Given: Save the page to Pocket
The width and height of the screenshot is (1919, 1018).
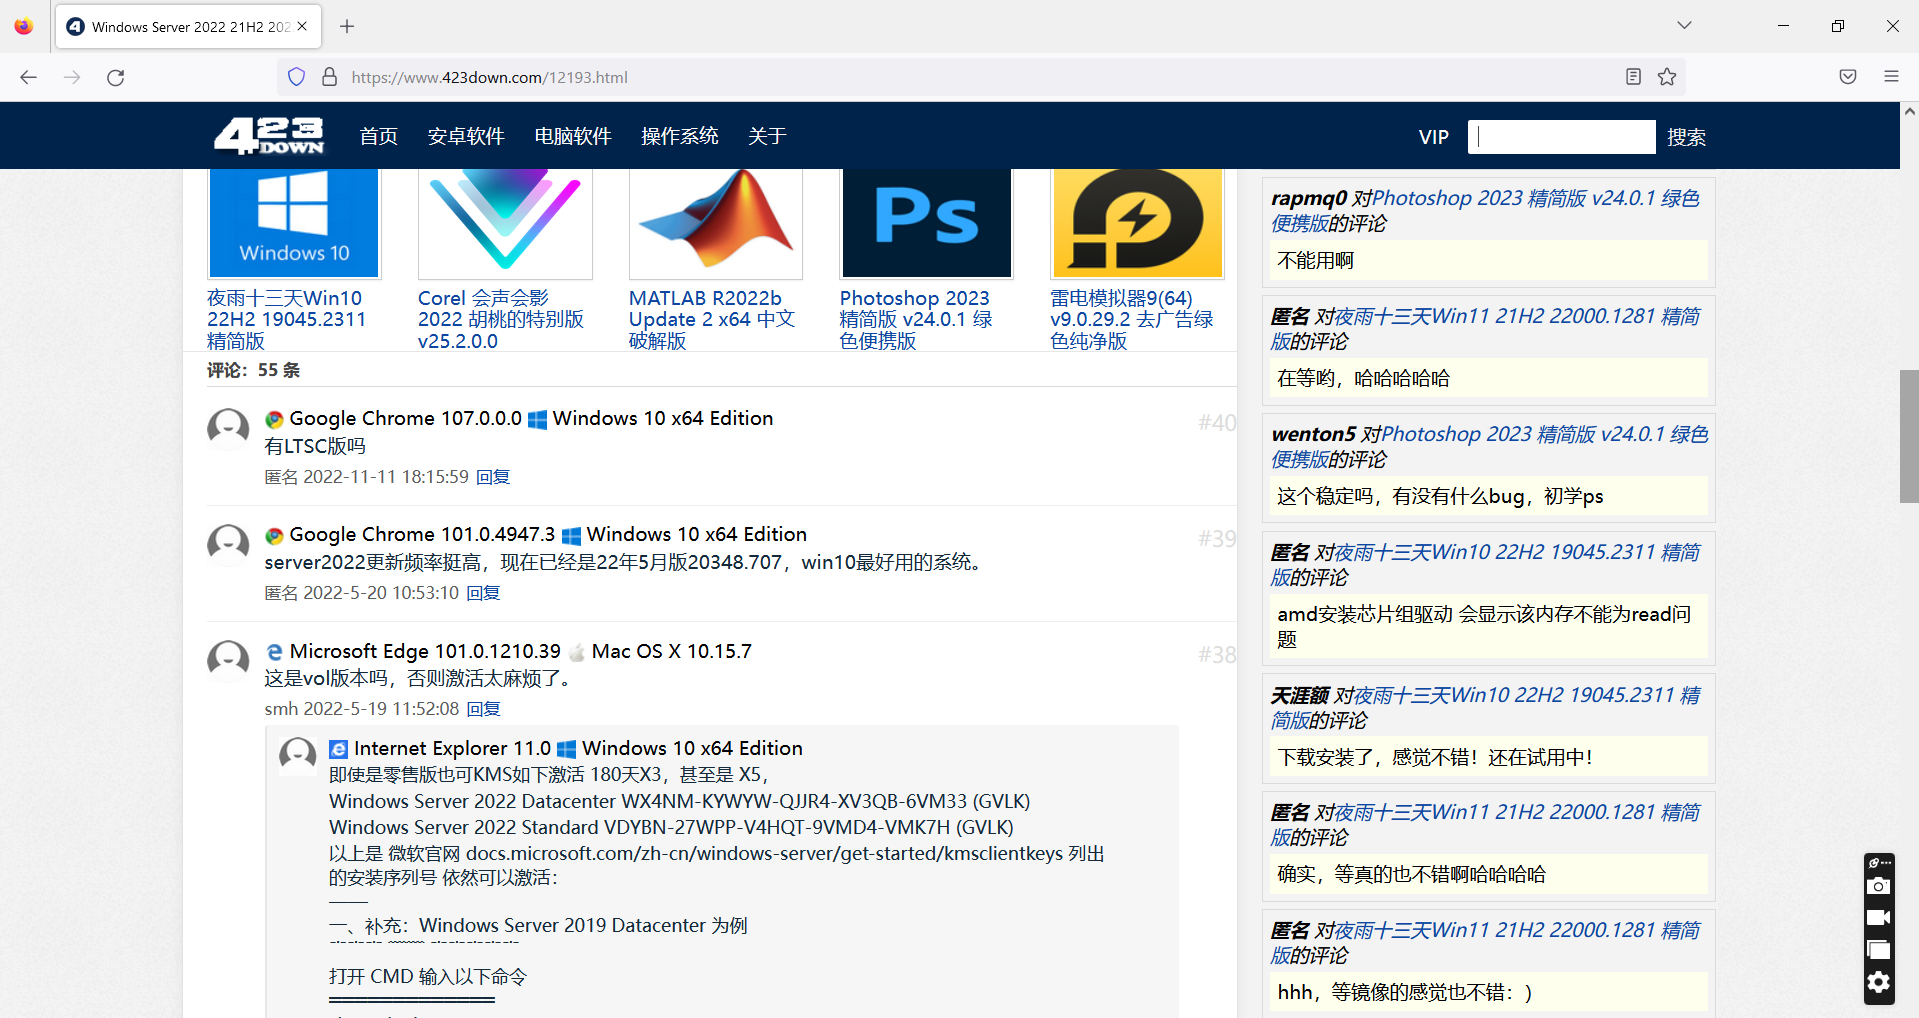Looking at the screenshot, I should click(x=1847, y=76).
